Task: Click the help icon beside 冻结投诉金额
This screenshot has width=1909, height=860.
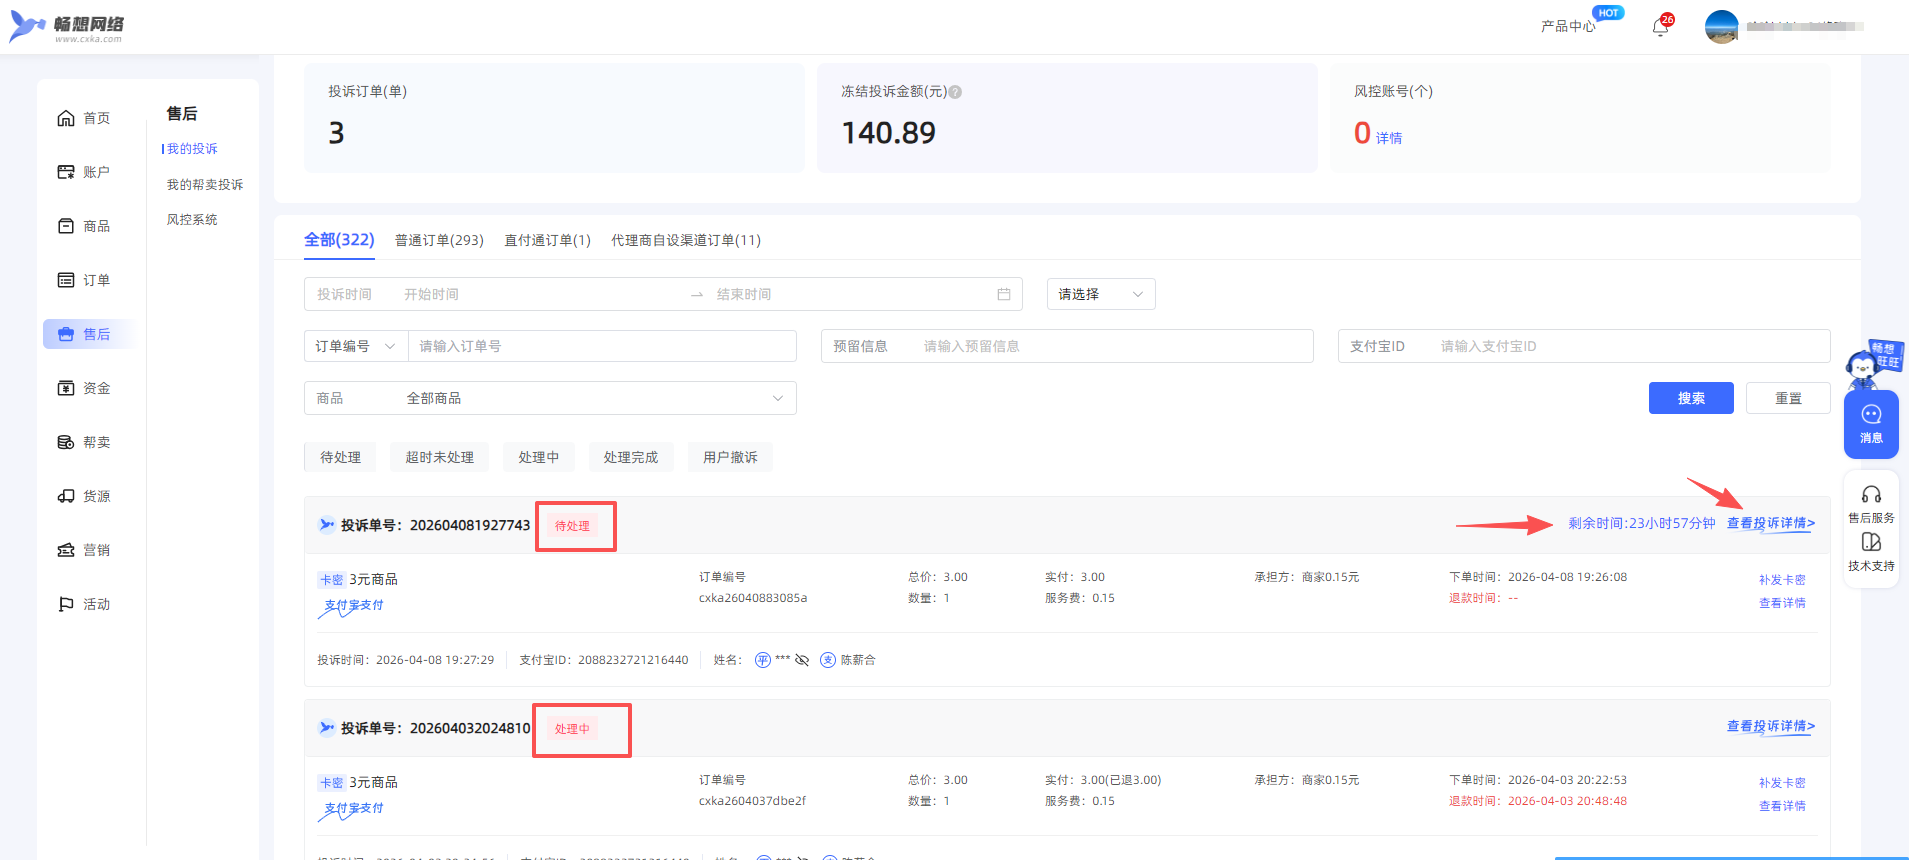Action: pos(955,92)
